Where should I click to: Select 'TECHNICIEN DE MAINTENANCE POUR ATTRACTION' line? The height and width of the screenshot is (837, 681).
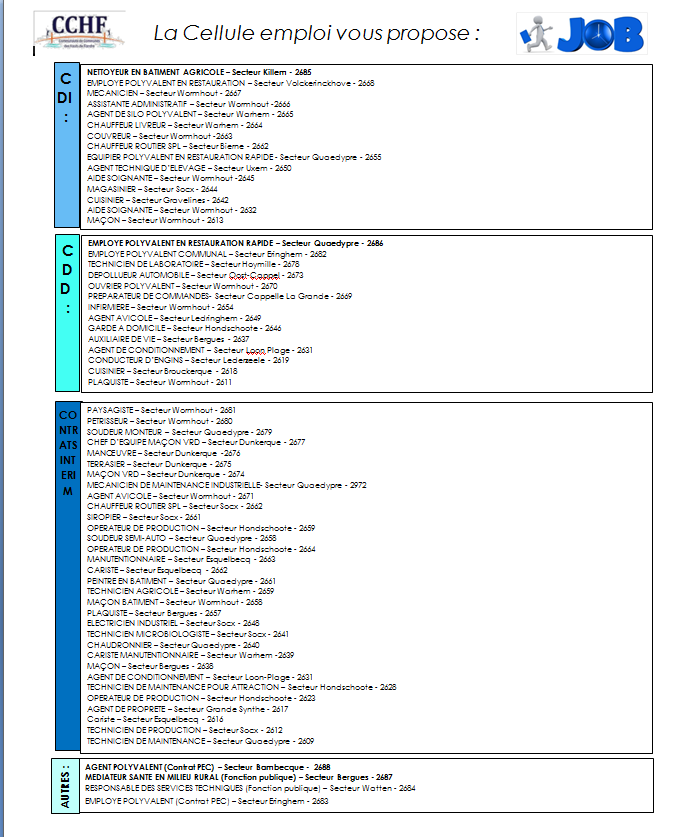click(x=242, y=688)
